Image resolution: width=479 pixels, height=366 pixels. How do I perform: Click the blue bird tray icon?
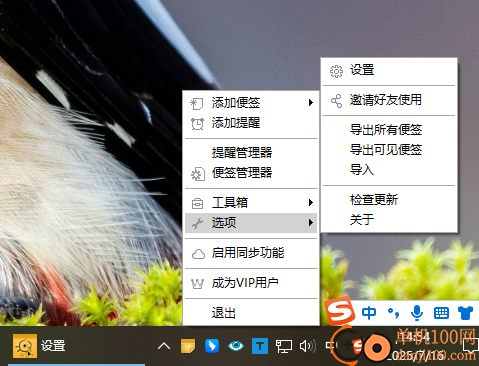point(212,346)
